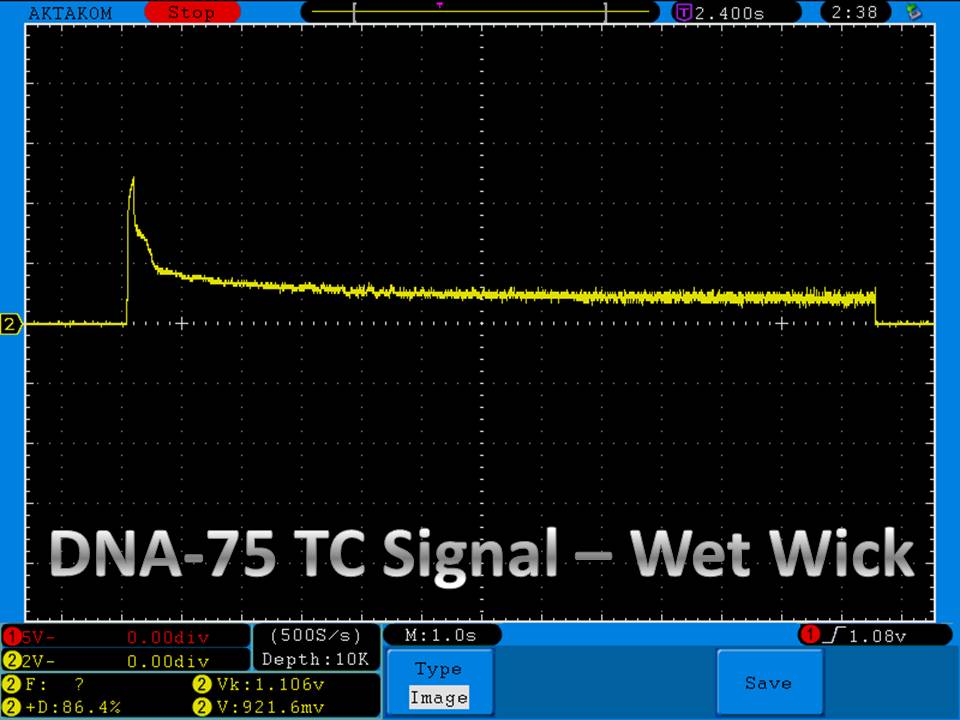Open the Type Image selector
960x720 pixels.
tap(438, 683)
